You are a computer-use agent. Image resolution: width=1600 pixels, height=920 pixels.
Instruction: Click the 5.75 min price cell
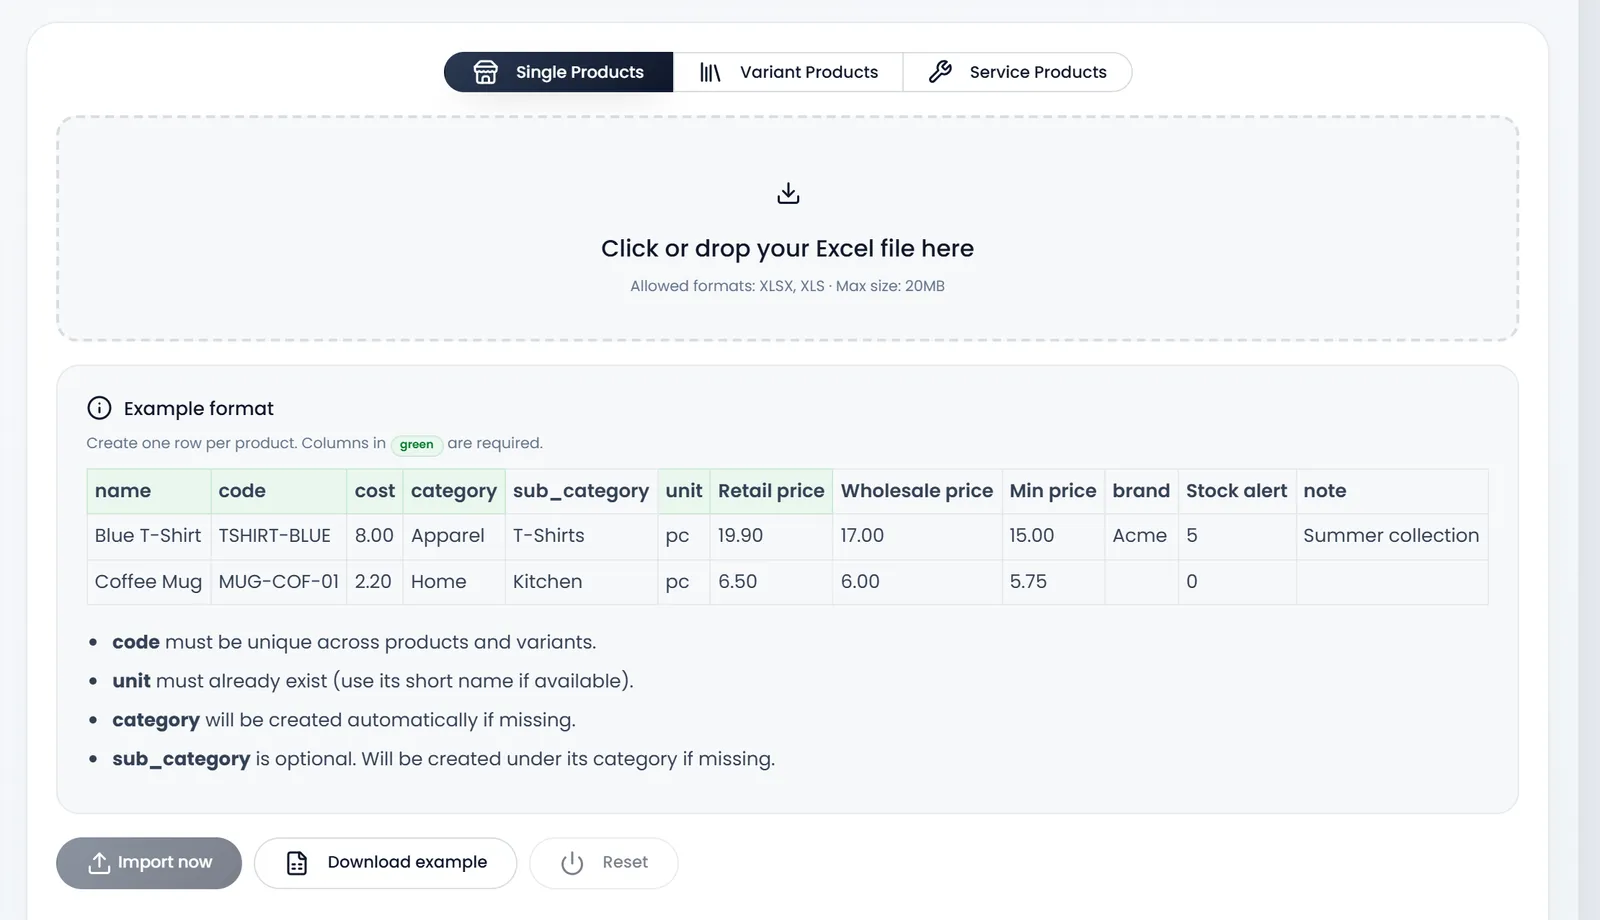[1053, 582]
